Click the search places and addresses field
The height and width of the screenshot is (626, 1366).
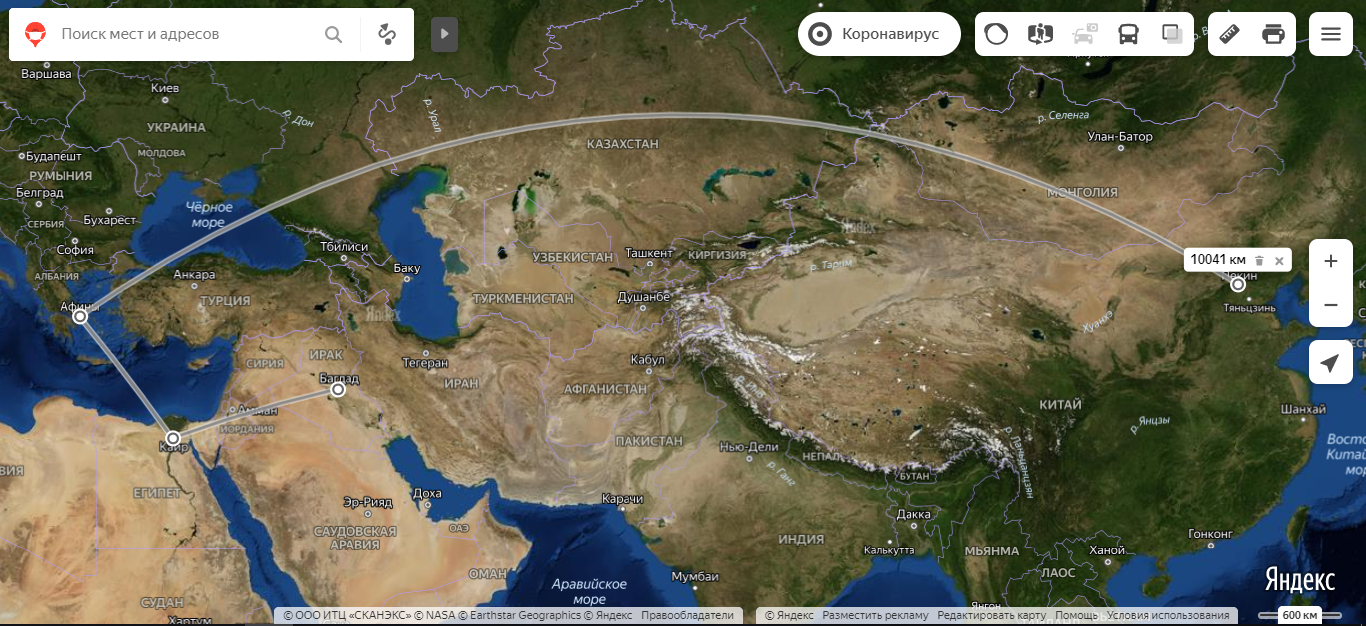pyautogui.click(x=185, y=34)
